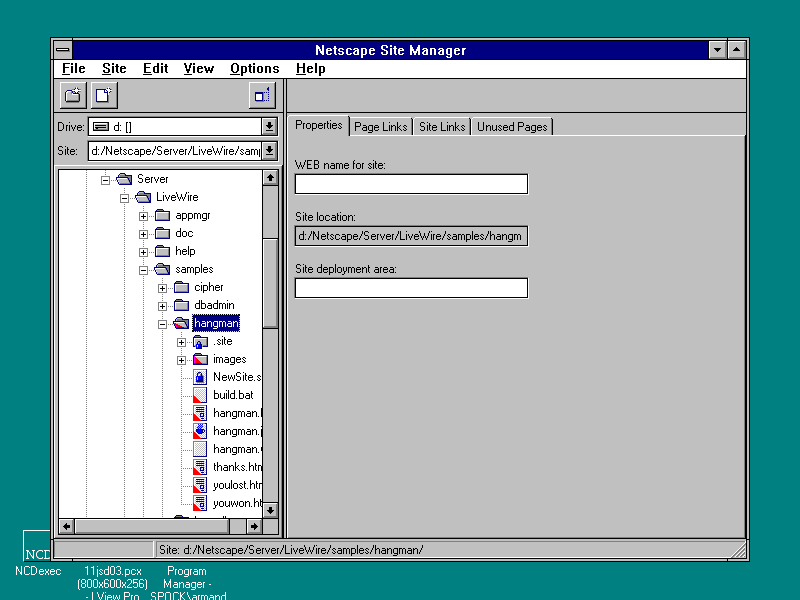Select the hangman site folder icon
The width and height of the screenshot is (800, 600).
click(181, 323)
